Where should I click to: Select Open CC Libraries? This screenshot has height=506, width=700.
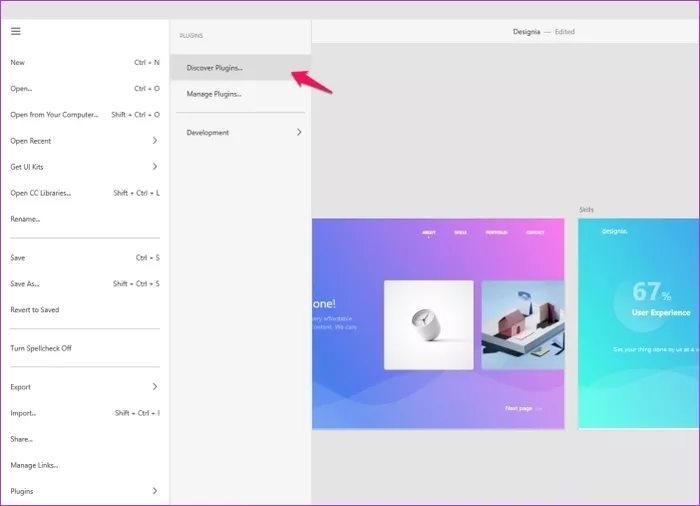tap(41, 193)
